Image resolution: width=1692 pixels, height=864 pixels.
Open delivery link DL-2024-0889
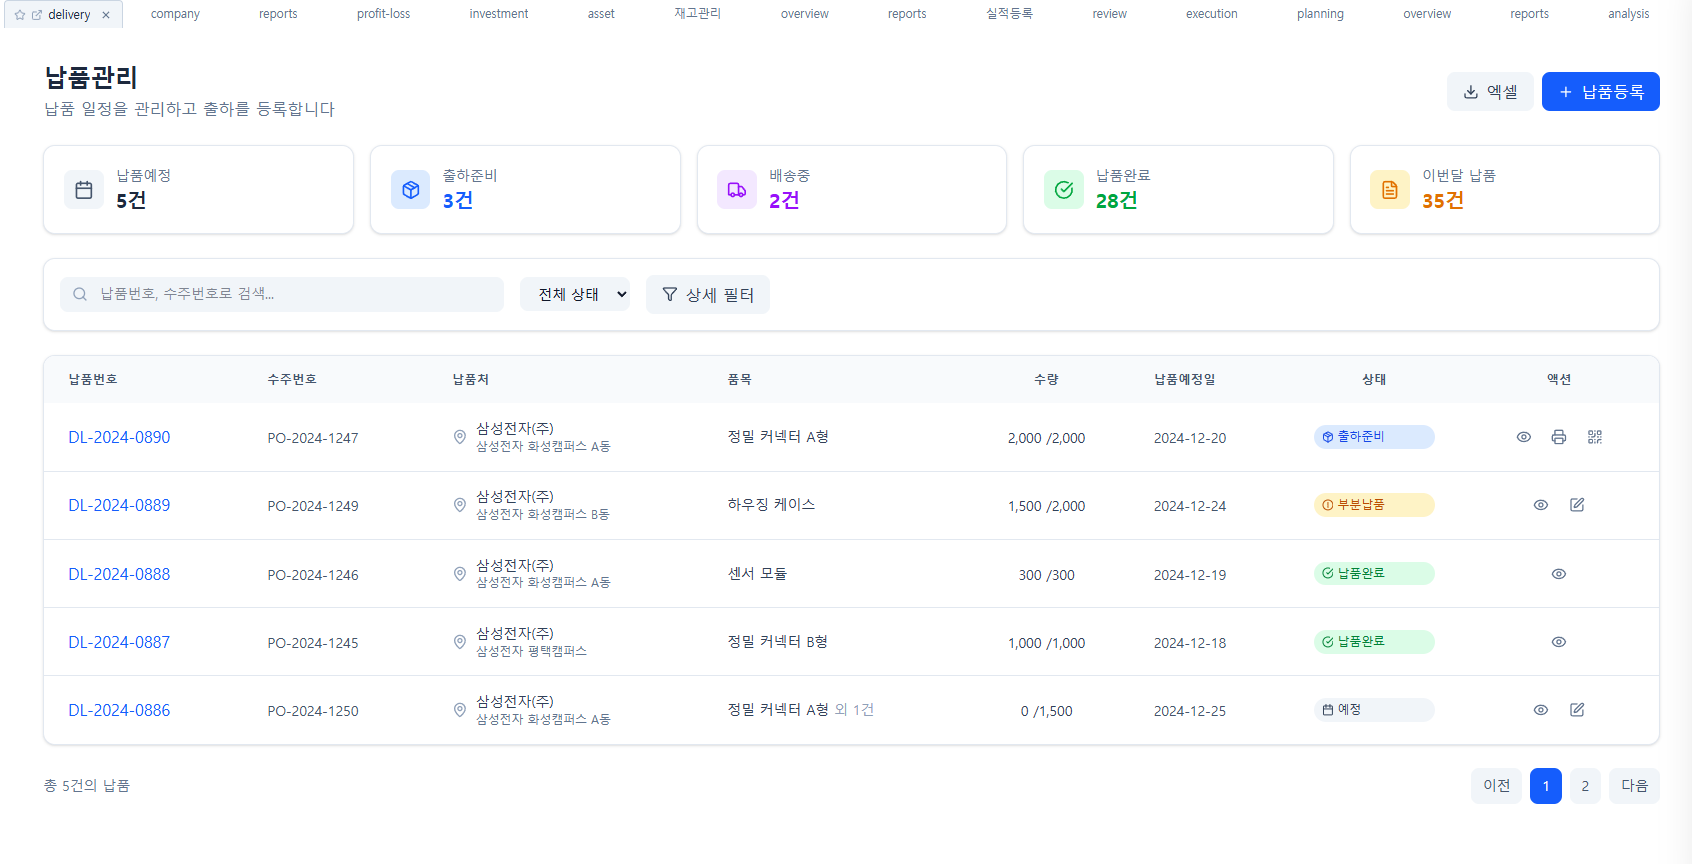(119, 505)
